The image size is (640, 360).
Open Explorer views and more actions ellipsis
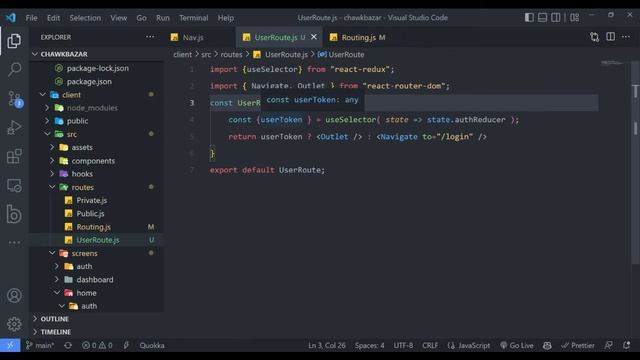point(150,37)
